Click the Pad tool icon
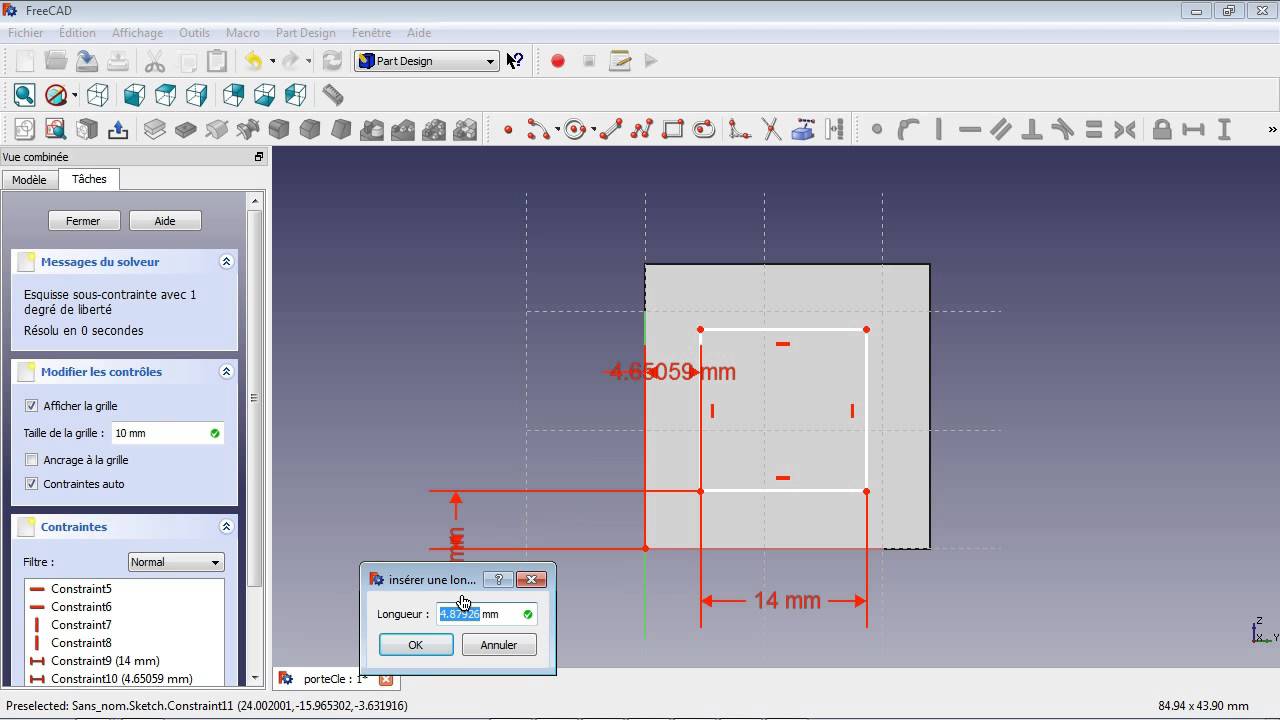Viewport: 1280px width, 720px height. pos(155,129)
